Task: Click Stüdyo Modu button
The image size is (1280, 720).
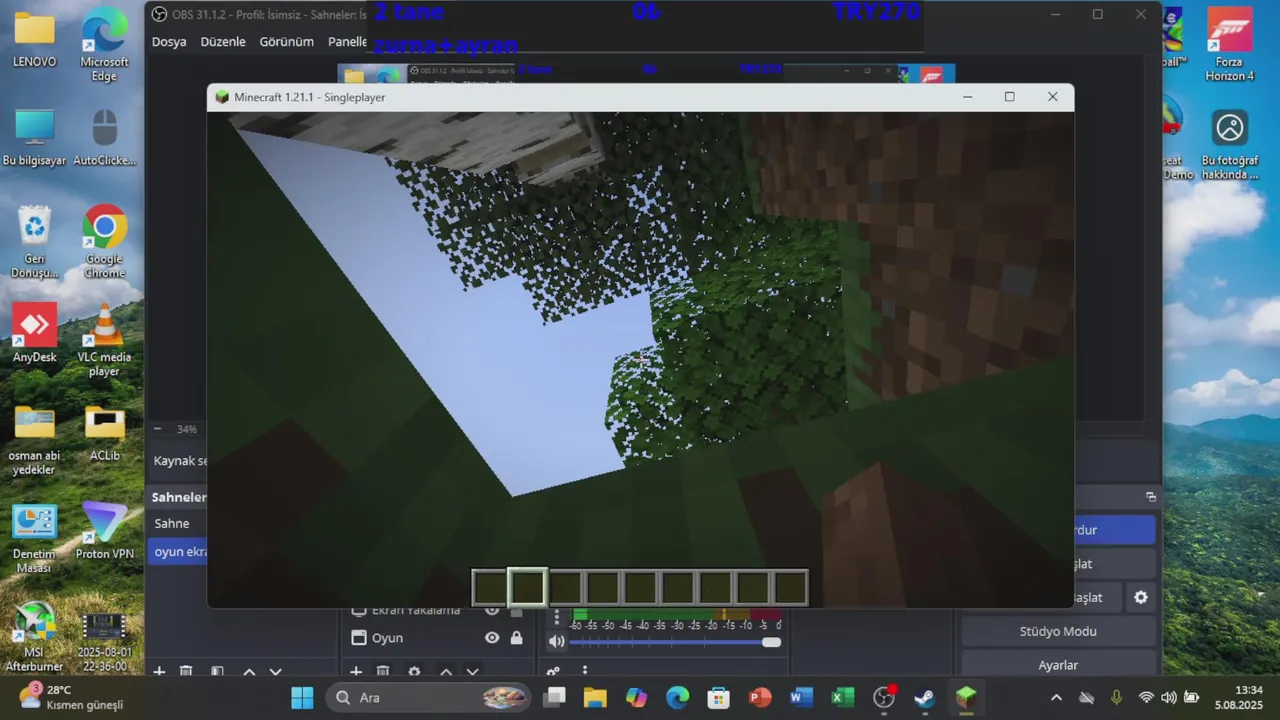Action: point(1058,631)
